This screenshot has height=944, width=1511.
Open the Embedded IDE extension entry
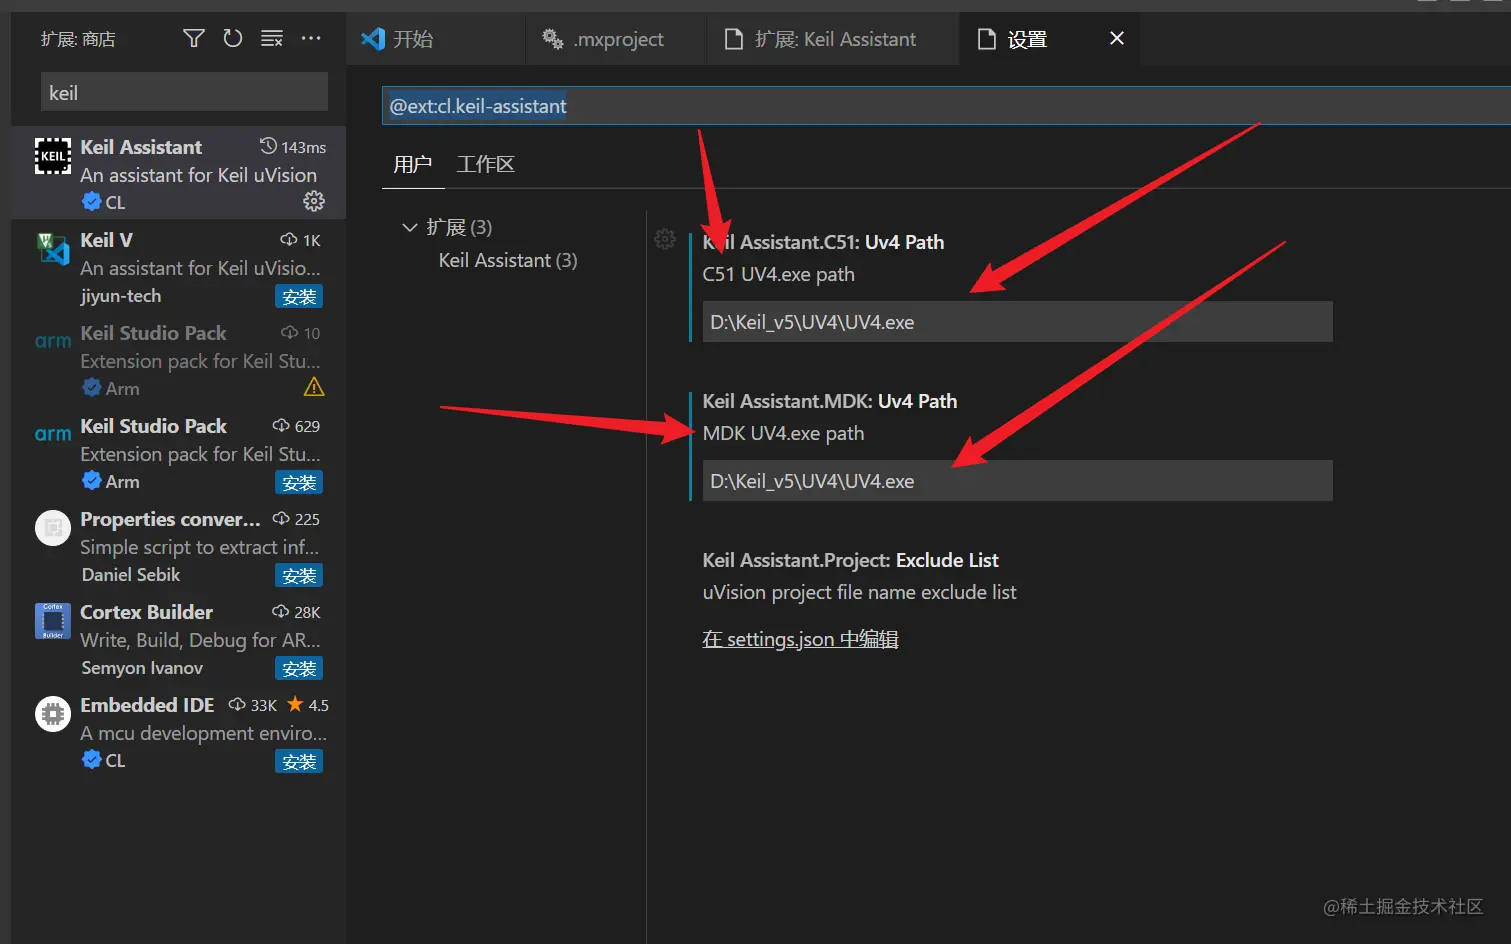pos(179,731)
